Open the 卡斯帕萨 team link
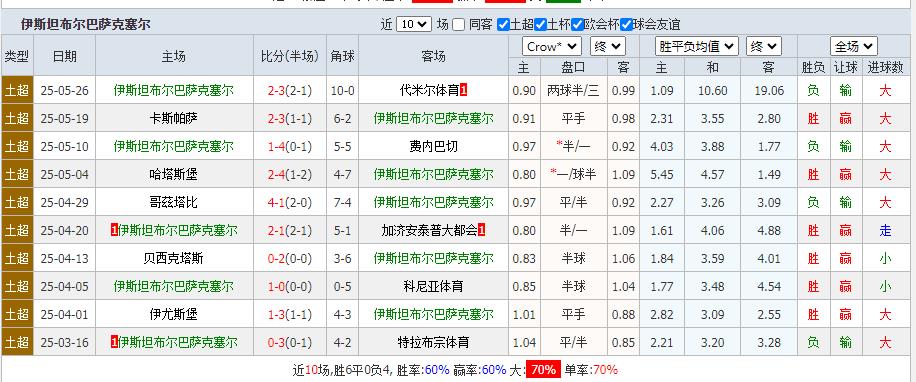Screen dimensions: 916x382 (174, 119)
